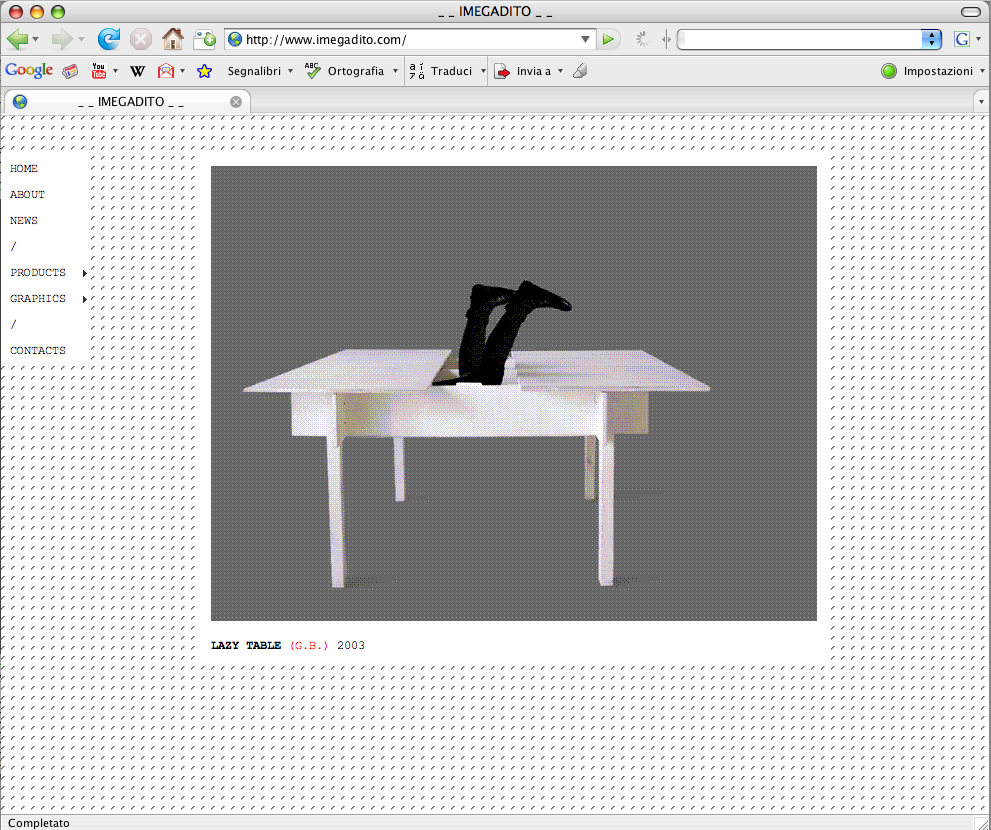Open the CONTACTS page link
Screen dimensions: 991x830
[x=38, y=350]
